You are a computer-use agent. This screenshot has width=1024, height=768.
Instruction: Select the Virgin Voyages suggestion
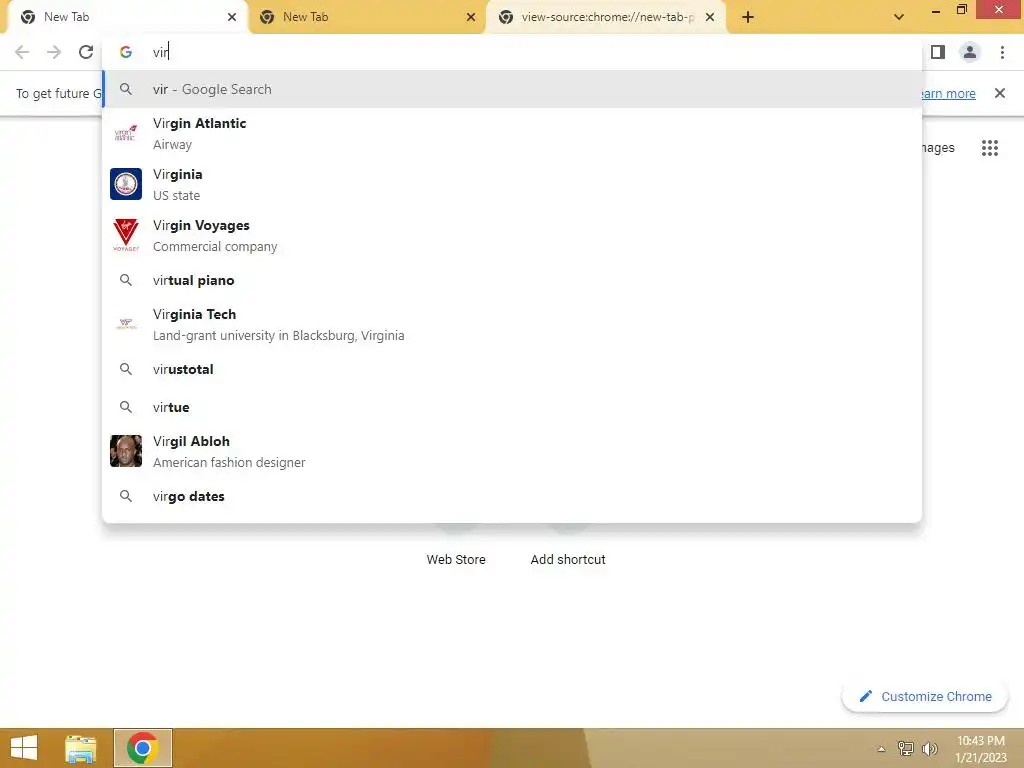click(x=512, y=235)
